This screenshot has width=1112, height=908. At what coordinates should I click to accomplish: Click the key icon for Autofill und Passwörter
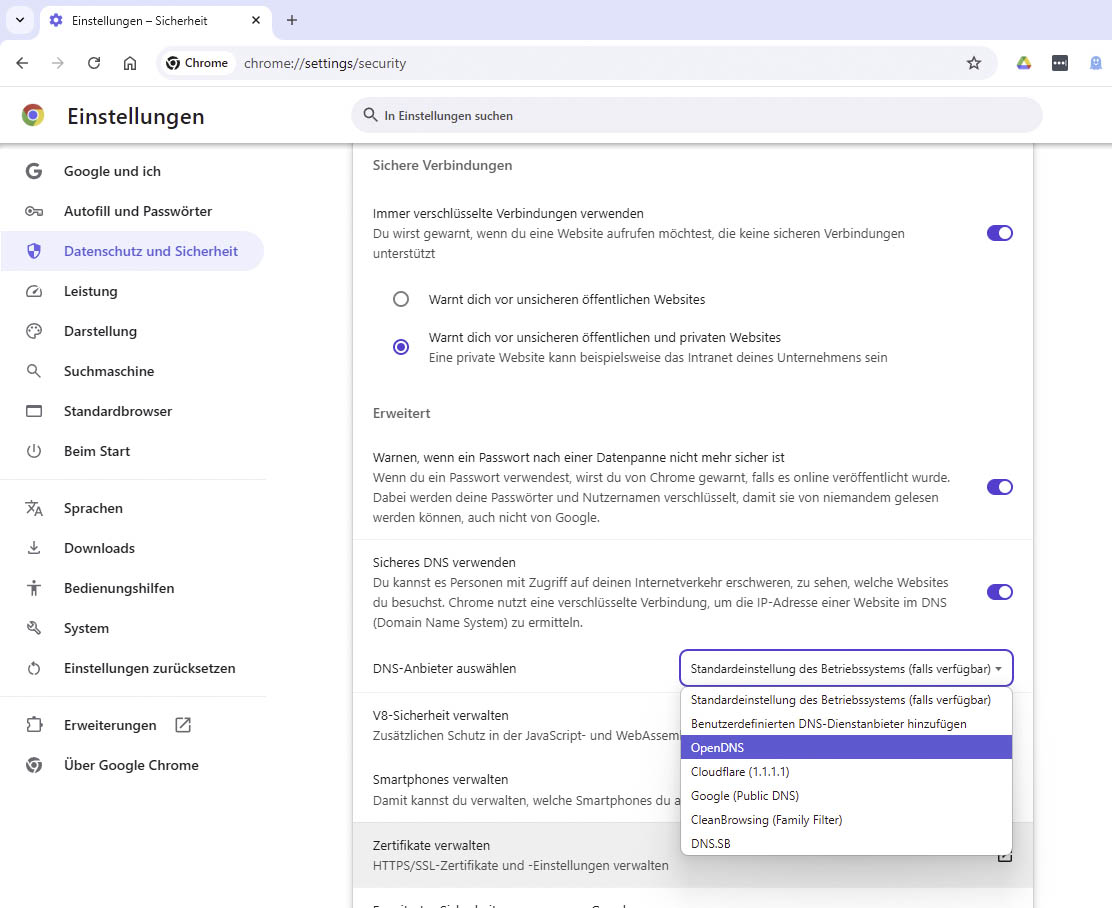34,211
